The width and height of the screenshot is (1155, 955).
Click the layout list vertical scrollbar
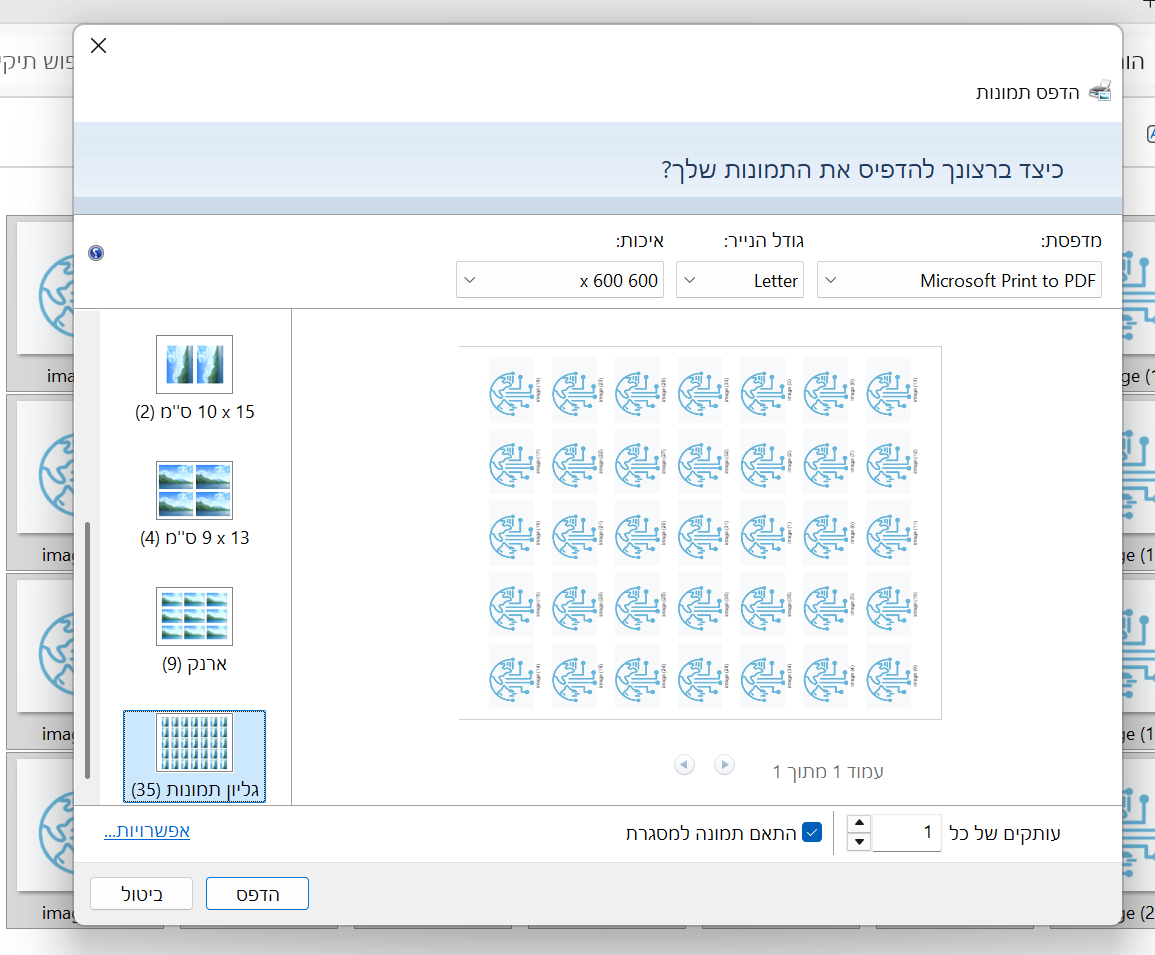pyautogui.click(x=89, y=650)
